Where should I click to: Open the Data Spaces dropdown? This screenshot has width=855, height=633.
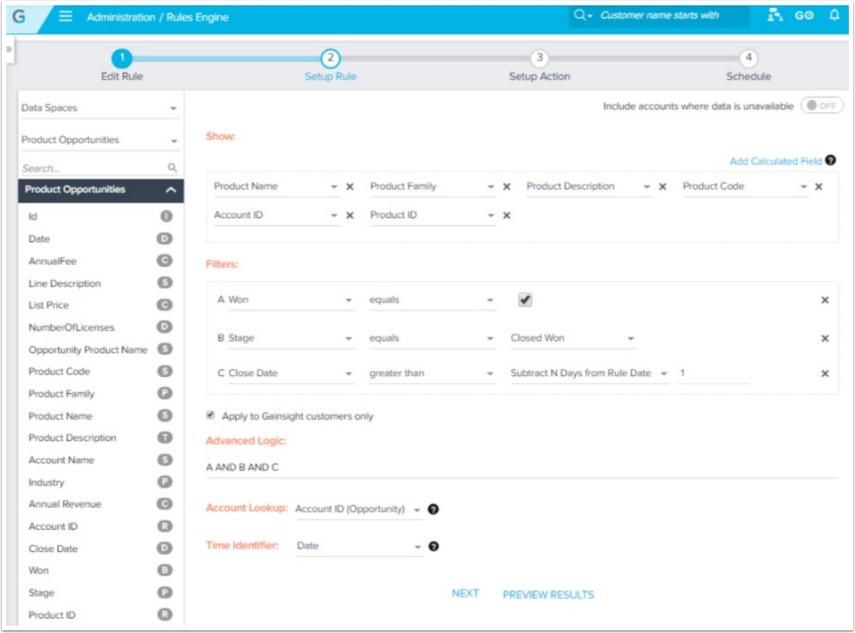[99, 108]
